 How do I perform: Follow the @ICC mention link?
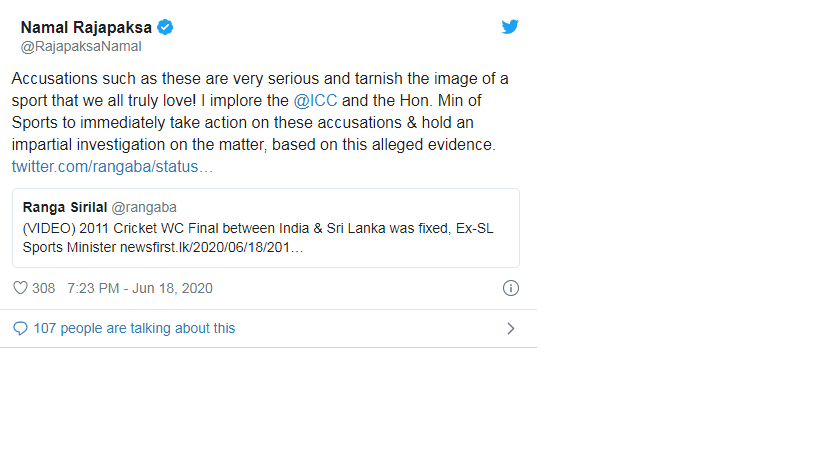pyautogui.click(x=315, y=100)
